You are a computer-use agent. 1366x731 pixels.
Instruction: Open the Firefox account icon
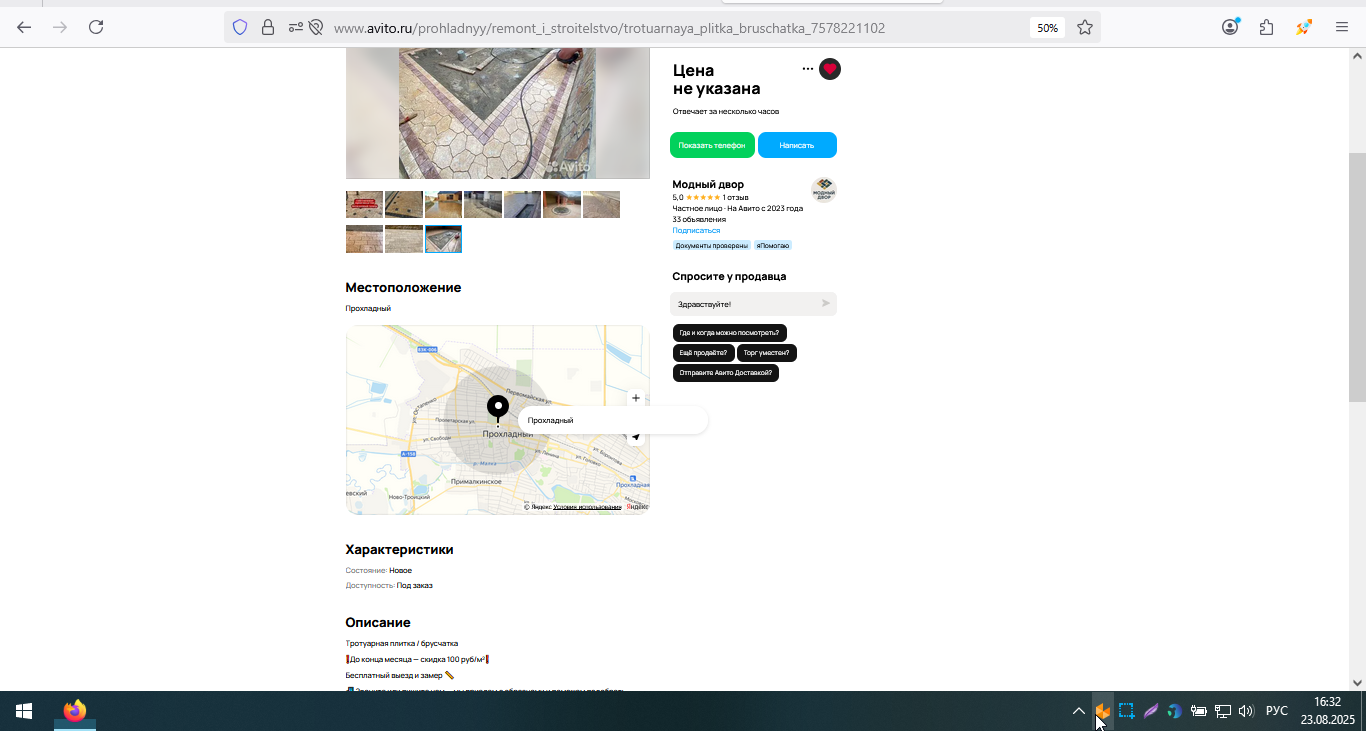click(x=1230, y=27)
